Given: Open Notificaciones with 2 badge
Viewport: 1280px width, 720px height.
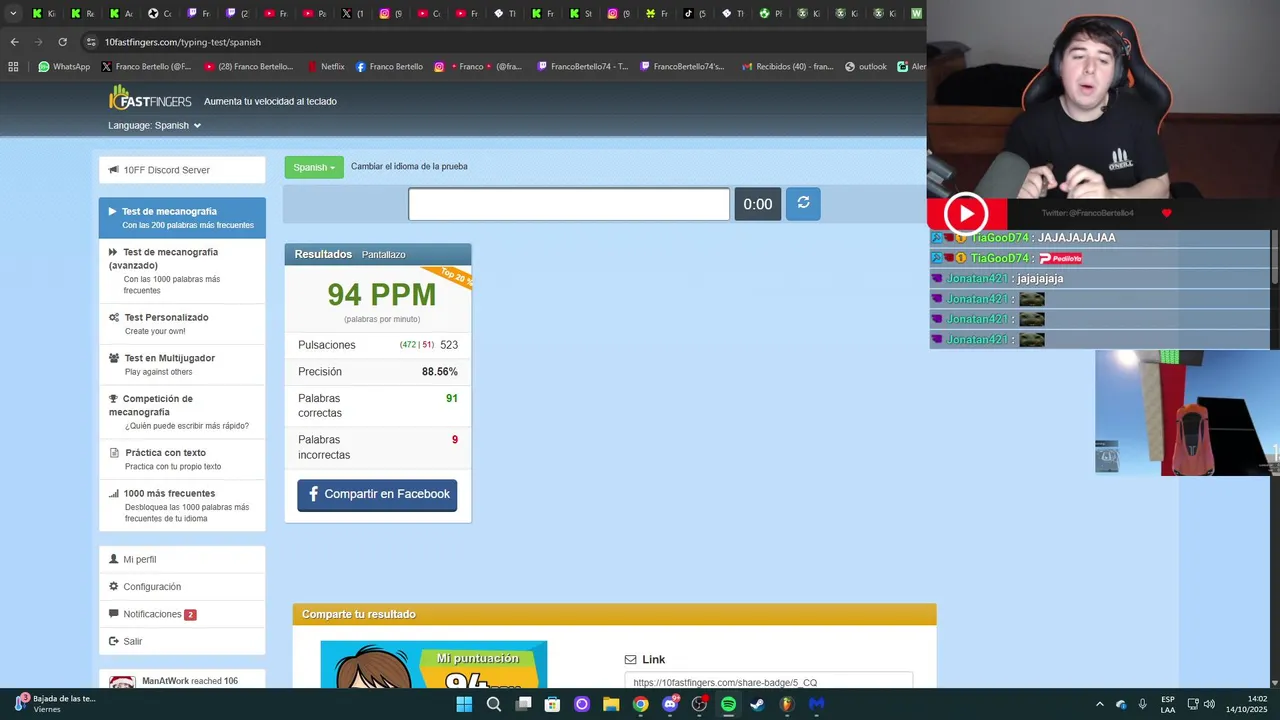Looking at the screenshot, I should point(182,614).
